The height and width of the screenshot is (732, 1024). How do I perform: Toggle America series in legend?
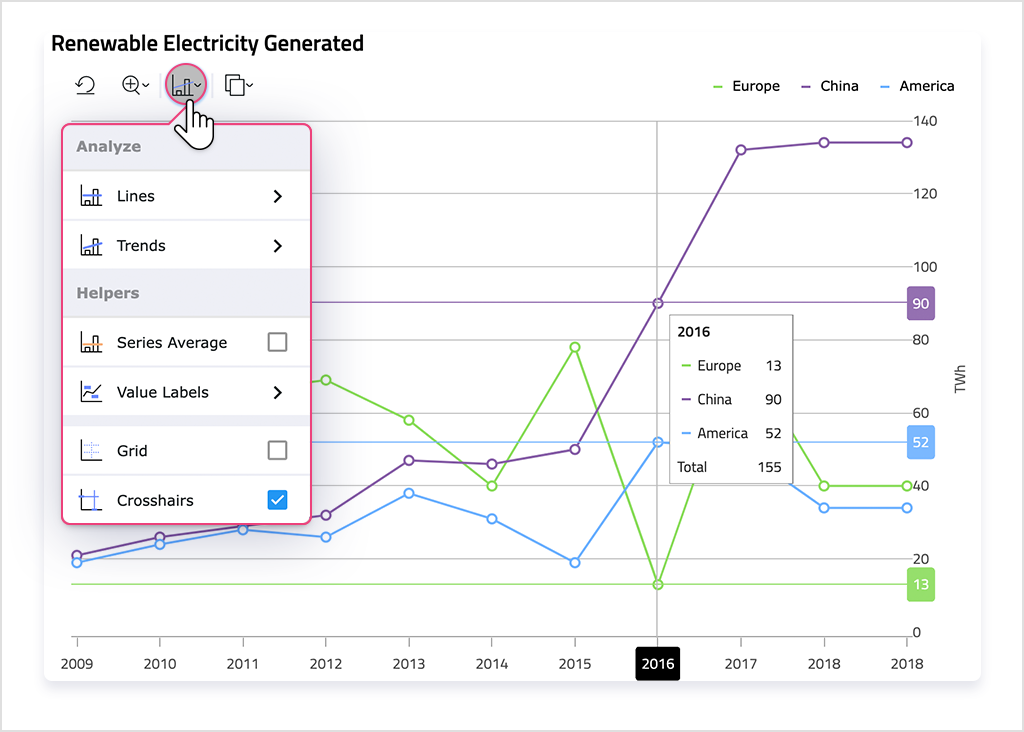(x=917, y=86)
